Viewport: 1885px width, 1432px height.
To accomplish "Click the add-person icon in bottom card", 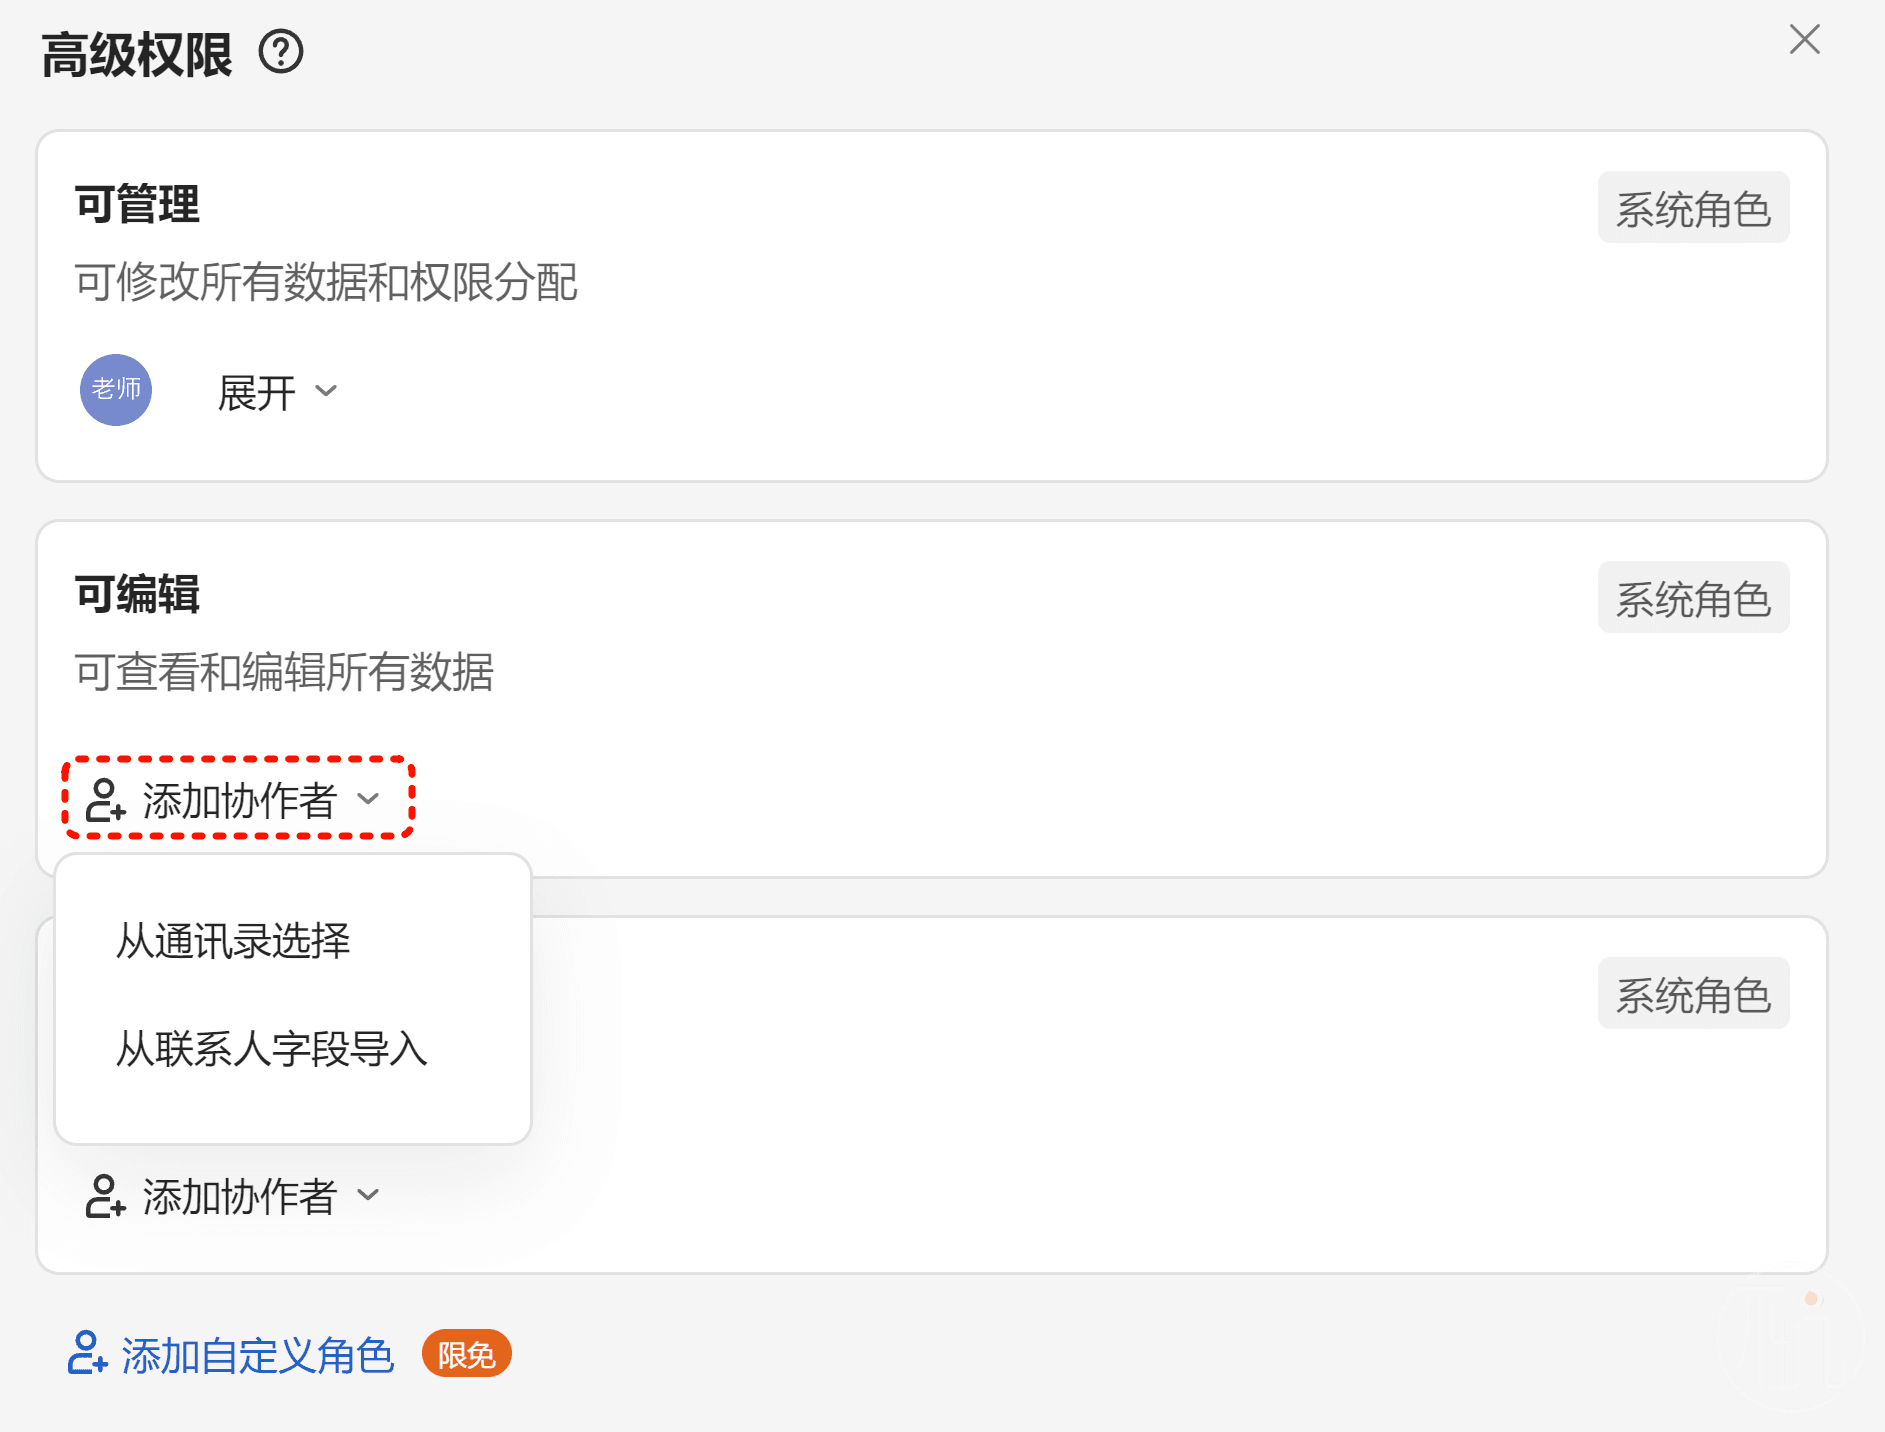I will pos(105,1196).
